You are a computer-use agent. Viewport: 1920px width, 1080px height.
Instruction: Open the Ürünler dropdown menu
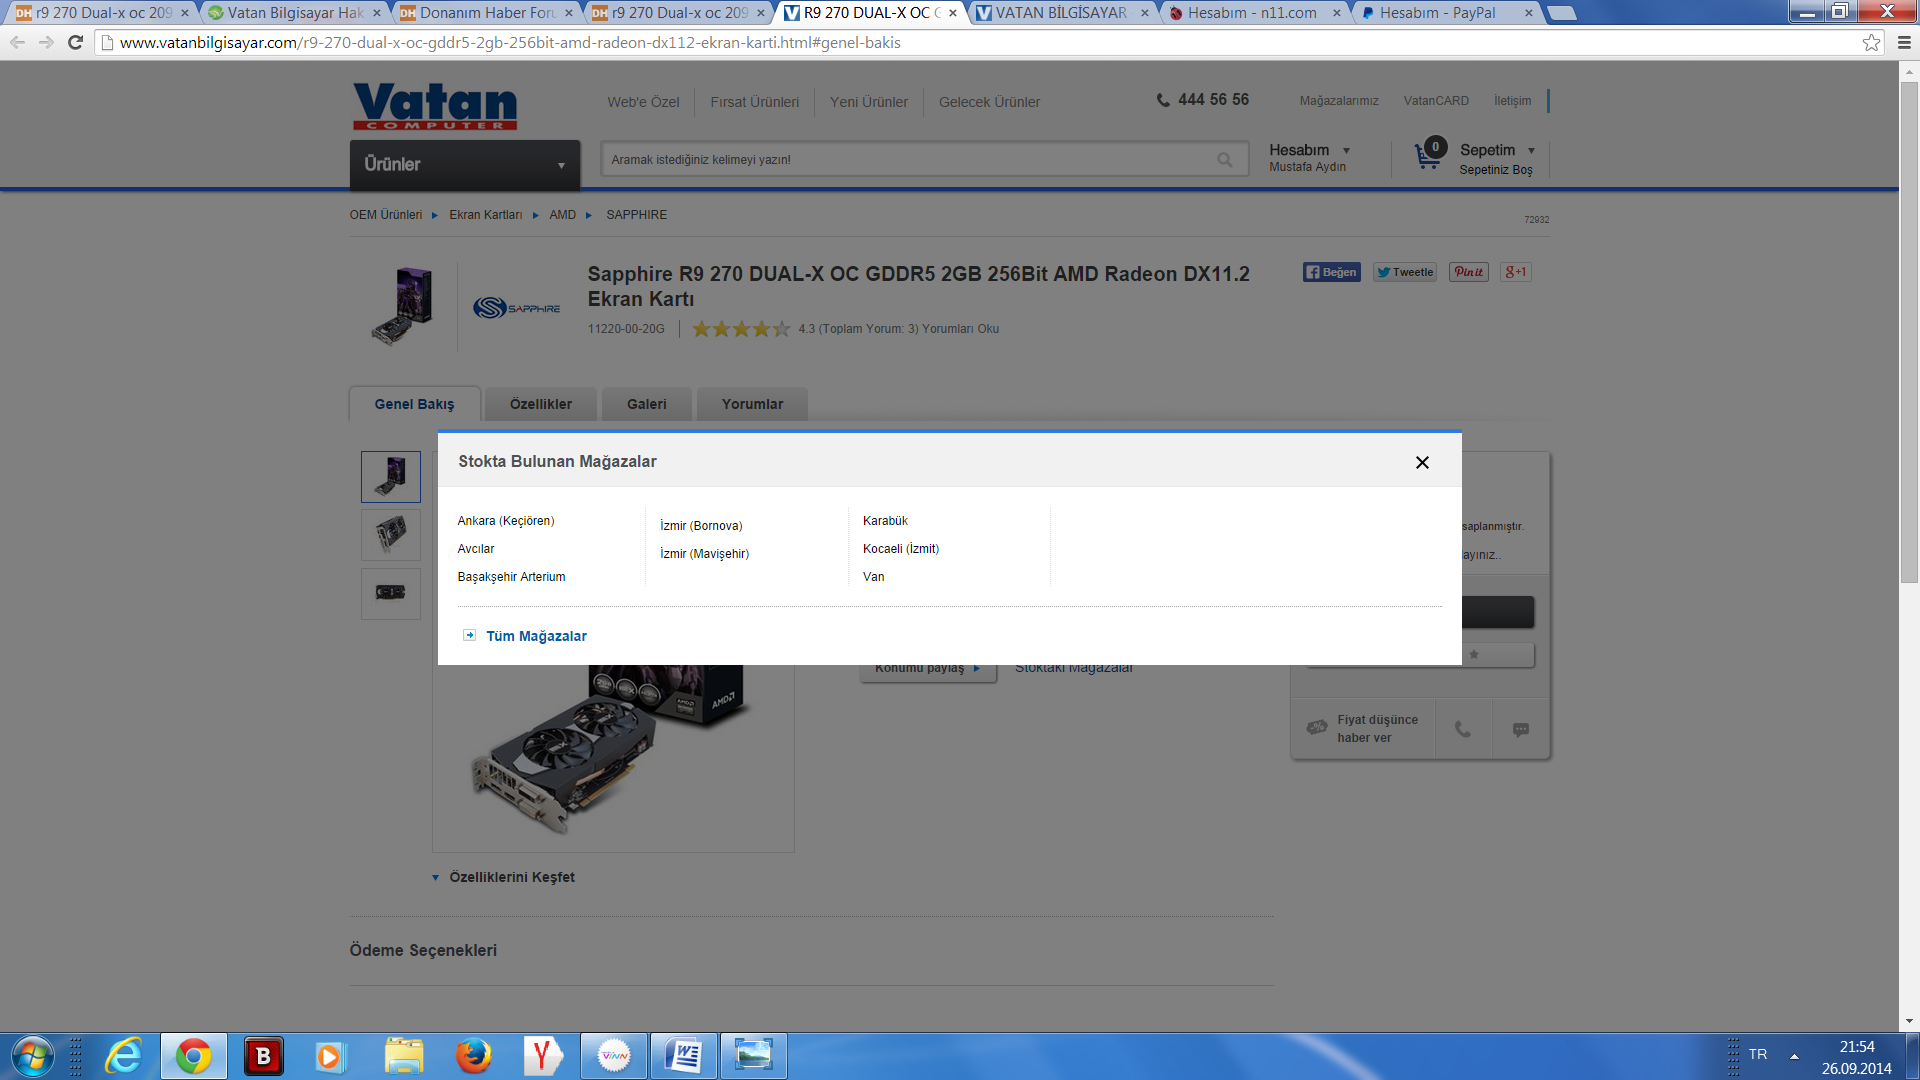(465, 165)
